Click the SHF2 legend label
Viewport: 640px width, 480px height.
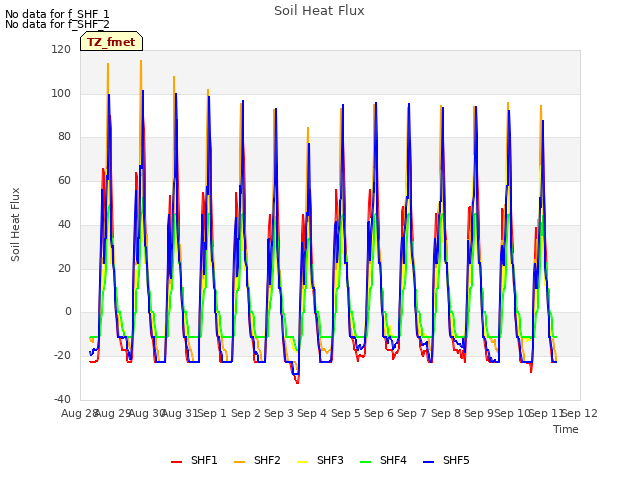coord(267,460)
